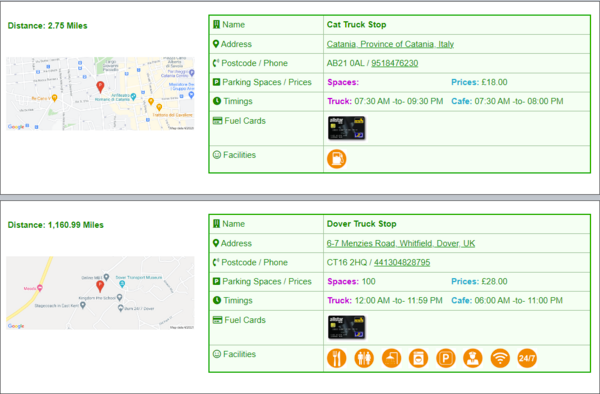Open the Dover Truck Stop map thumbnail
Image resolution: width=600 pixels, height=394 pixels.
coord(100,293)
